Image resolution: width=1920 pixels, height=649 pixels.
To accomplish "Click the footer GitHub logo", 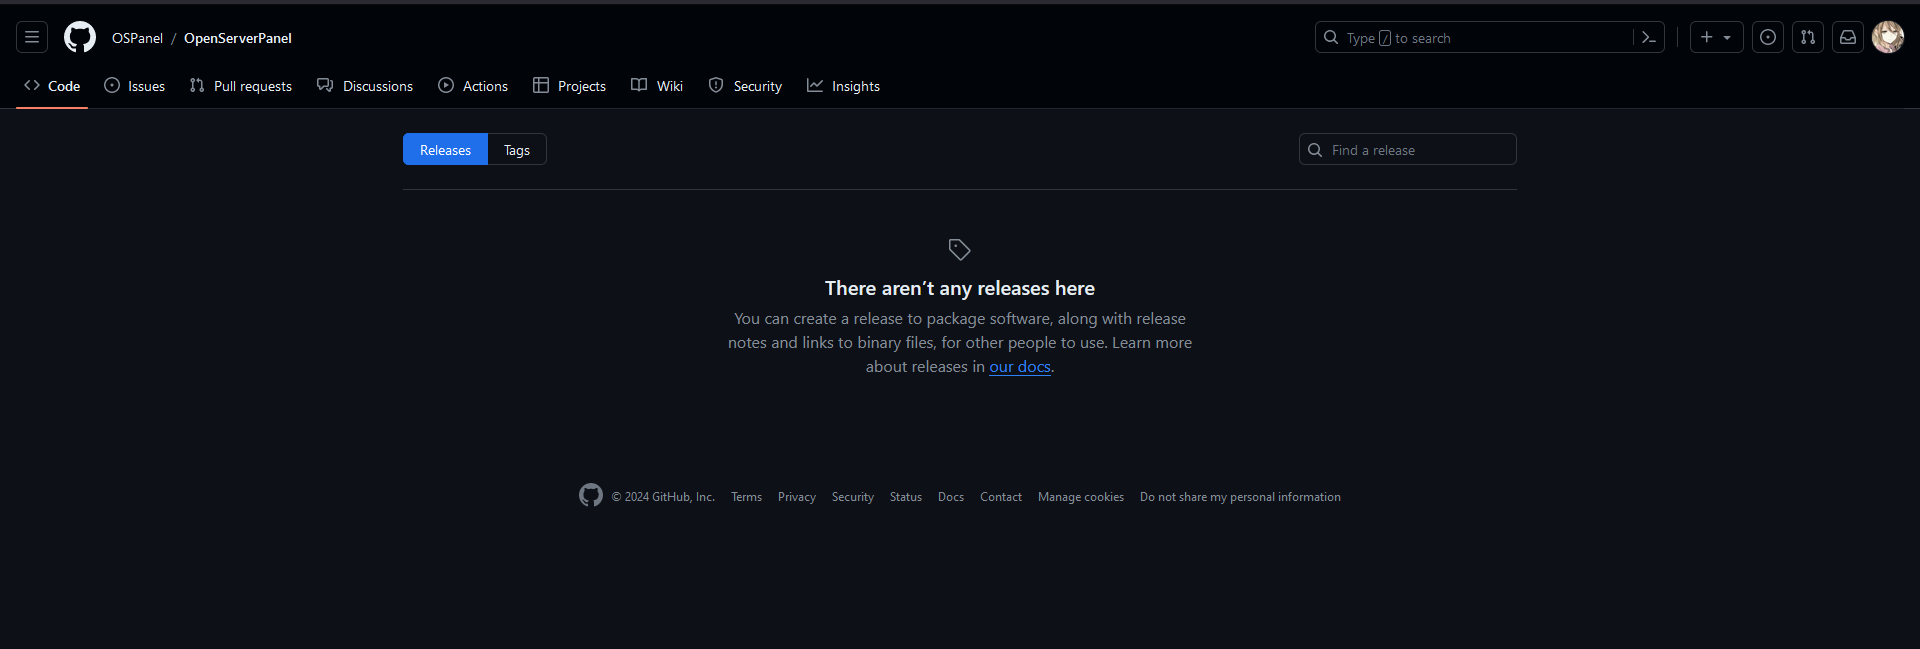I will (x=591, y=496).
